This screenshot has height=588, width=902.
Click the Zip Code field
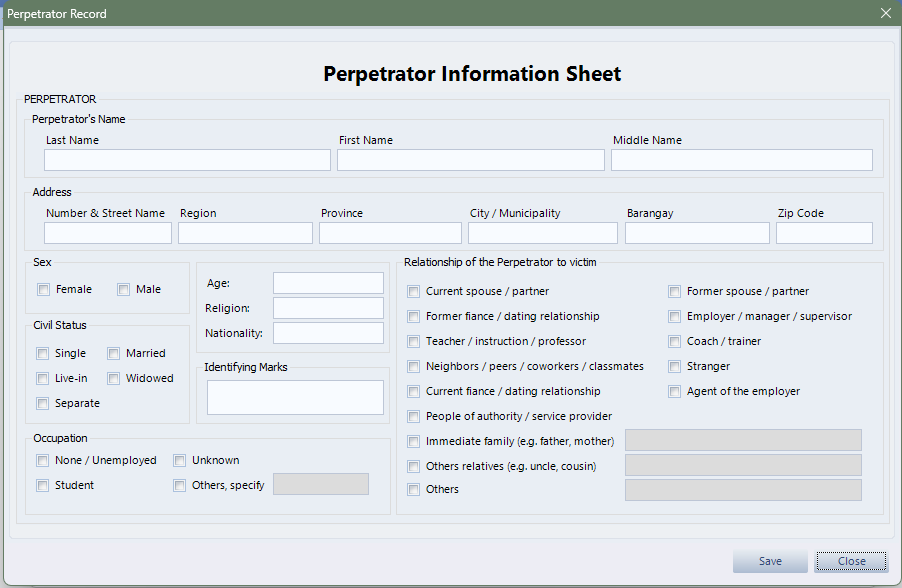click(x=823, y=233)
